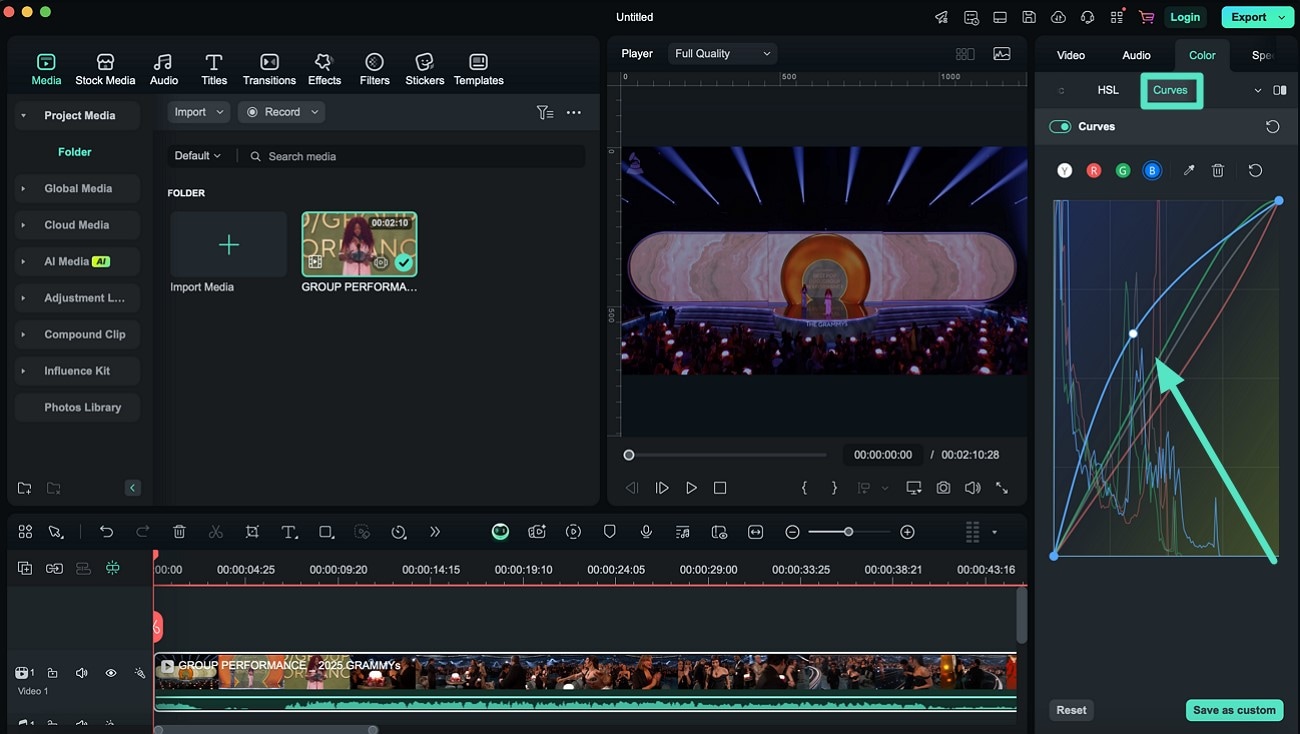Screen dimensions: 1300x734
Task: Click the timeline zoom slider handle
Action: coord(848,532)
